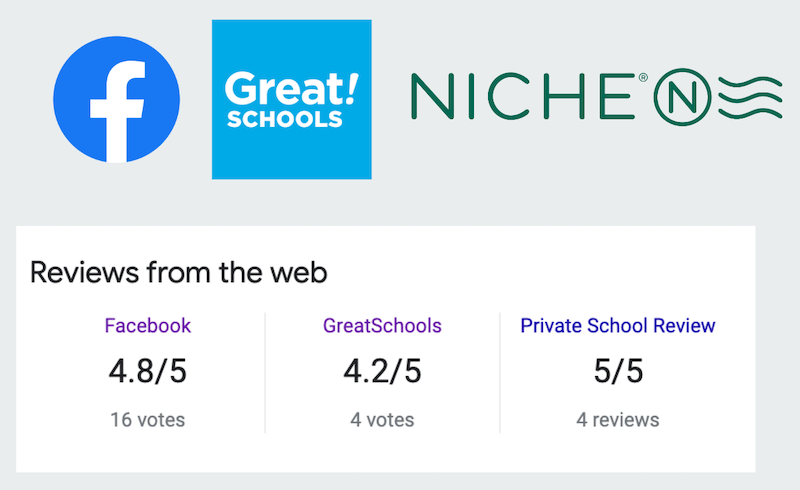Click the divider between GreatSchools and Private School Review
The width and height of the screenshot is (800, 490).
(500, 372)
